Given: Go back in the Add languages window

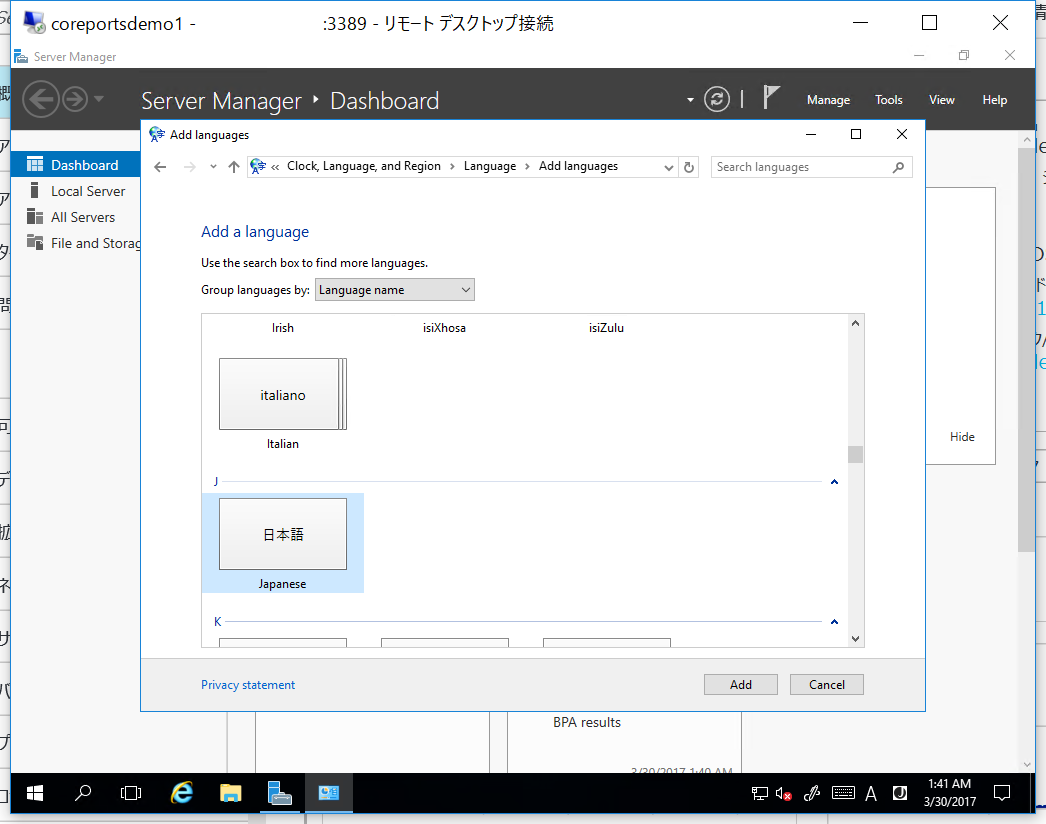Looking at the screenshot, I should pyautogui.click(x=160, y=167).
